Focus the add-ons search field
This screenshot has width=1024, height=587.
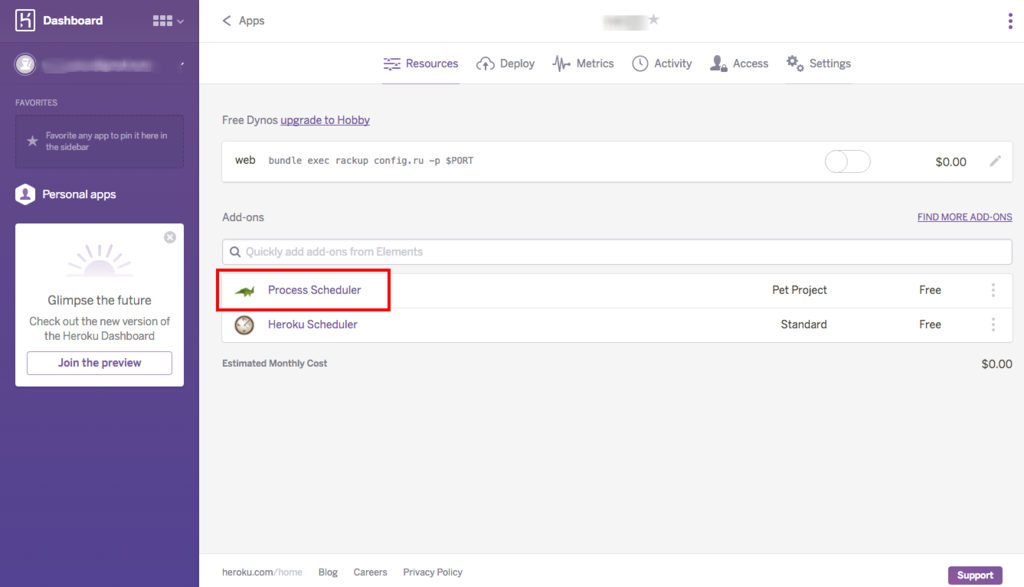pos(616,252)
